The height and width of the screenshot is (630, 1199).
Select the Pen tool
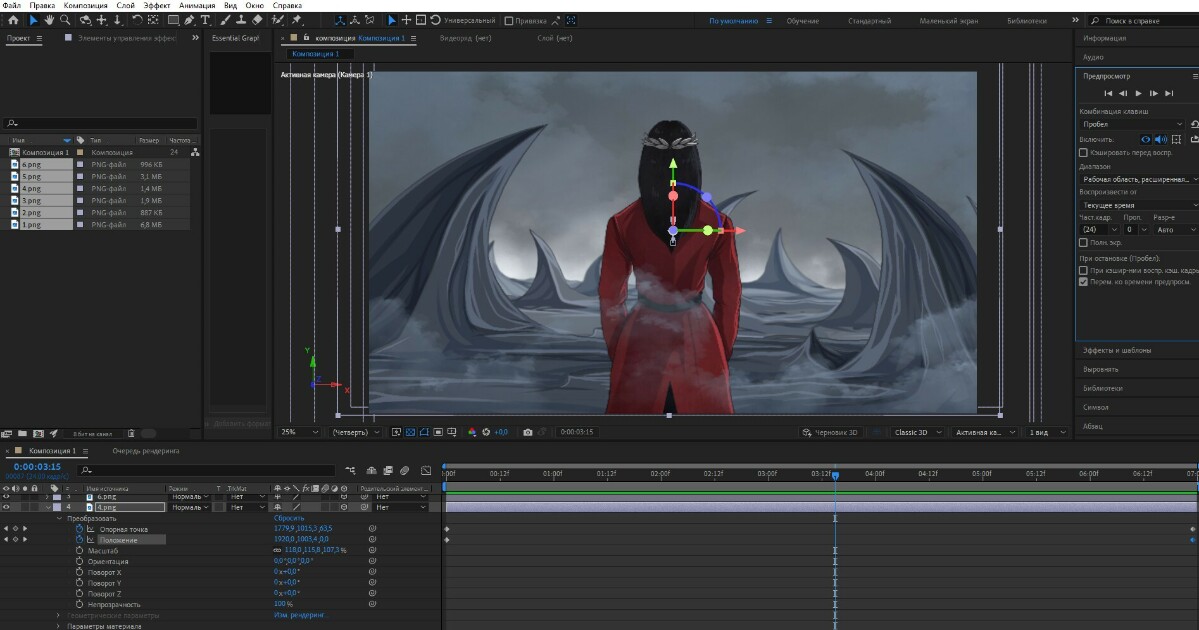tap(189, 20)
